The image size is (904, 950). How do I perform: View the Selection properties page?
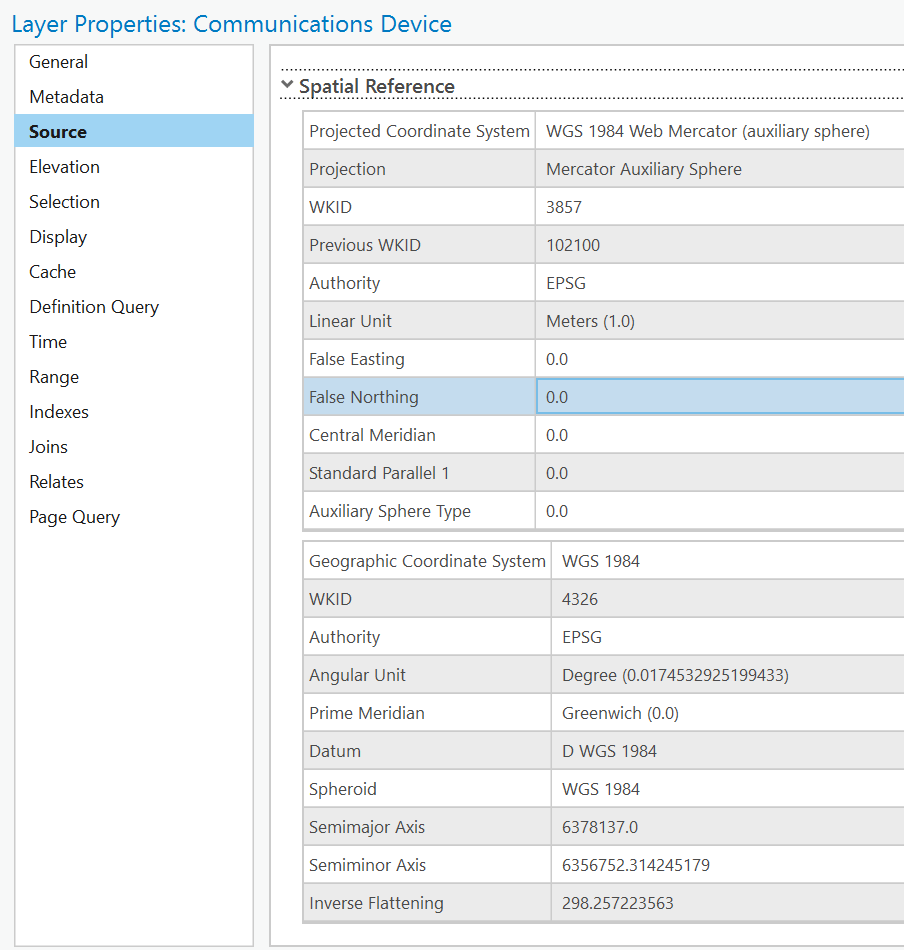pyautogui.click(x=64, y=201)
